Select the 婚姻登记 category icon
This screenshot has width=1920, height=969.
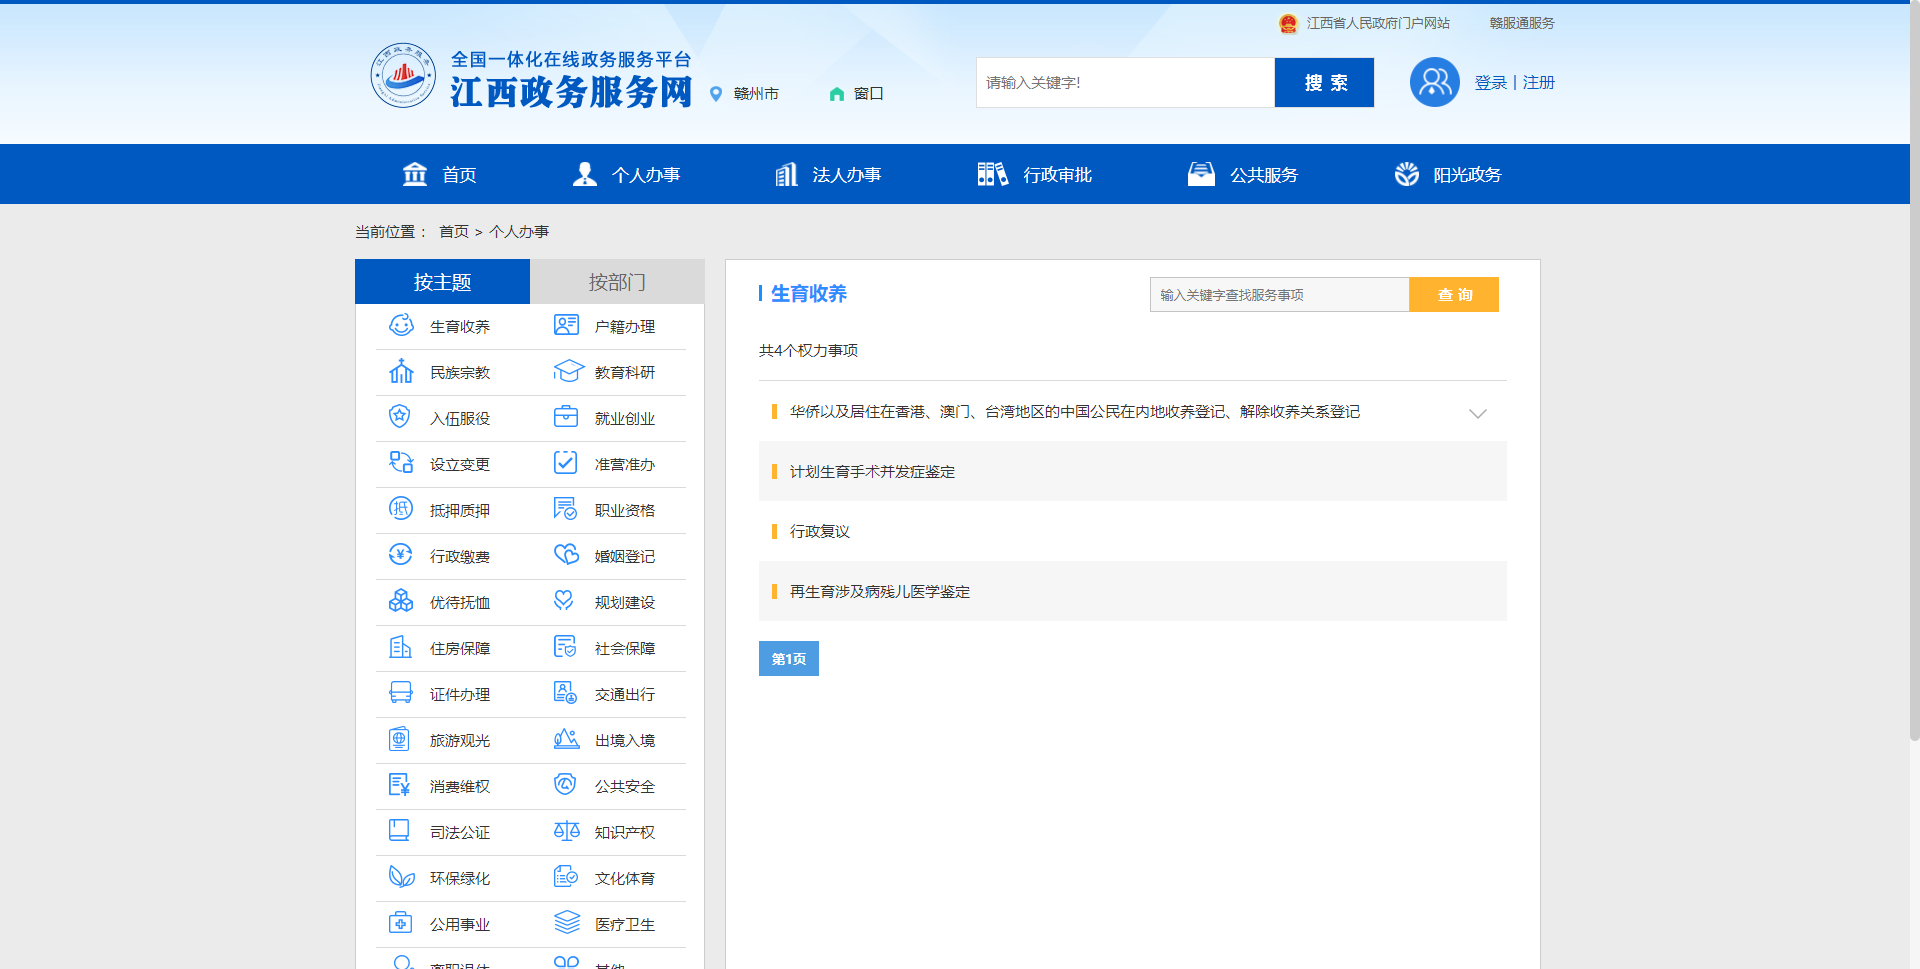point(565,555)
